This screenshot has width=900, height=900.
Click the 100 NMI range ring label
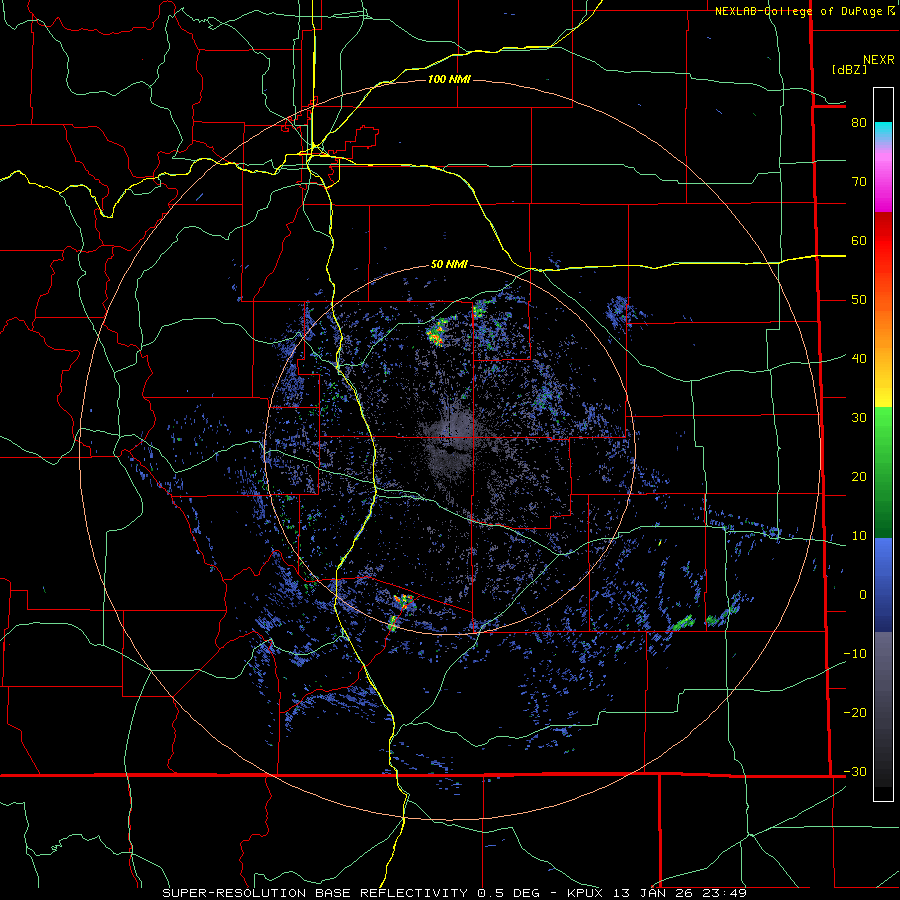[449, 79]
